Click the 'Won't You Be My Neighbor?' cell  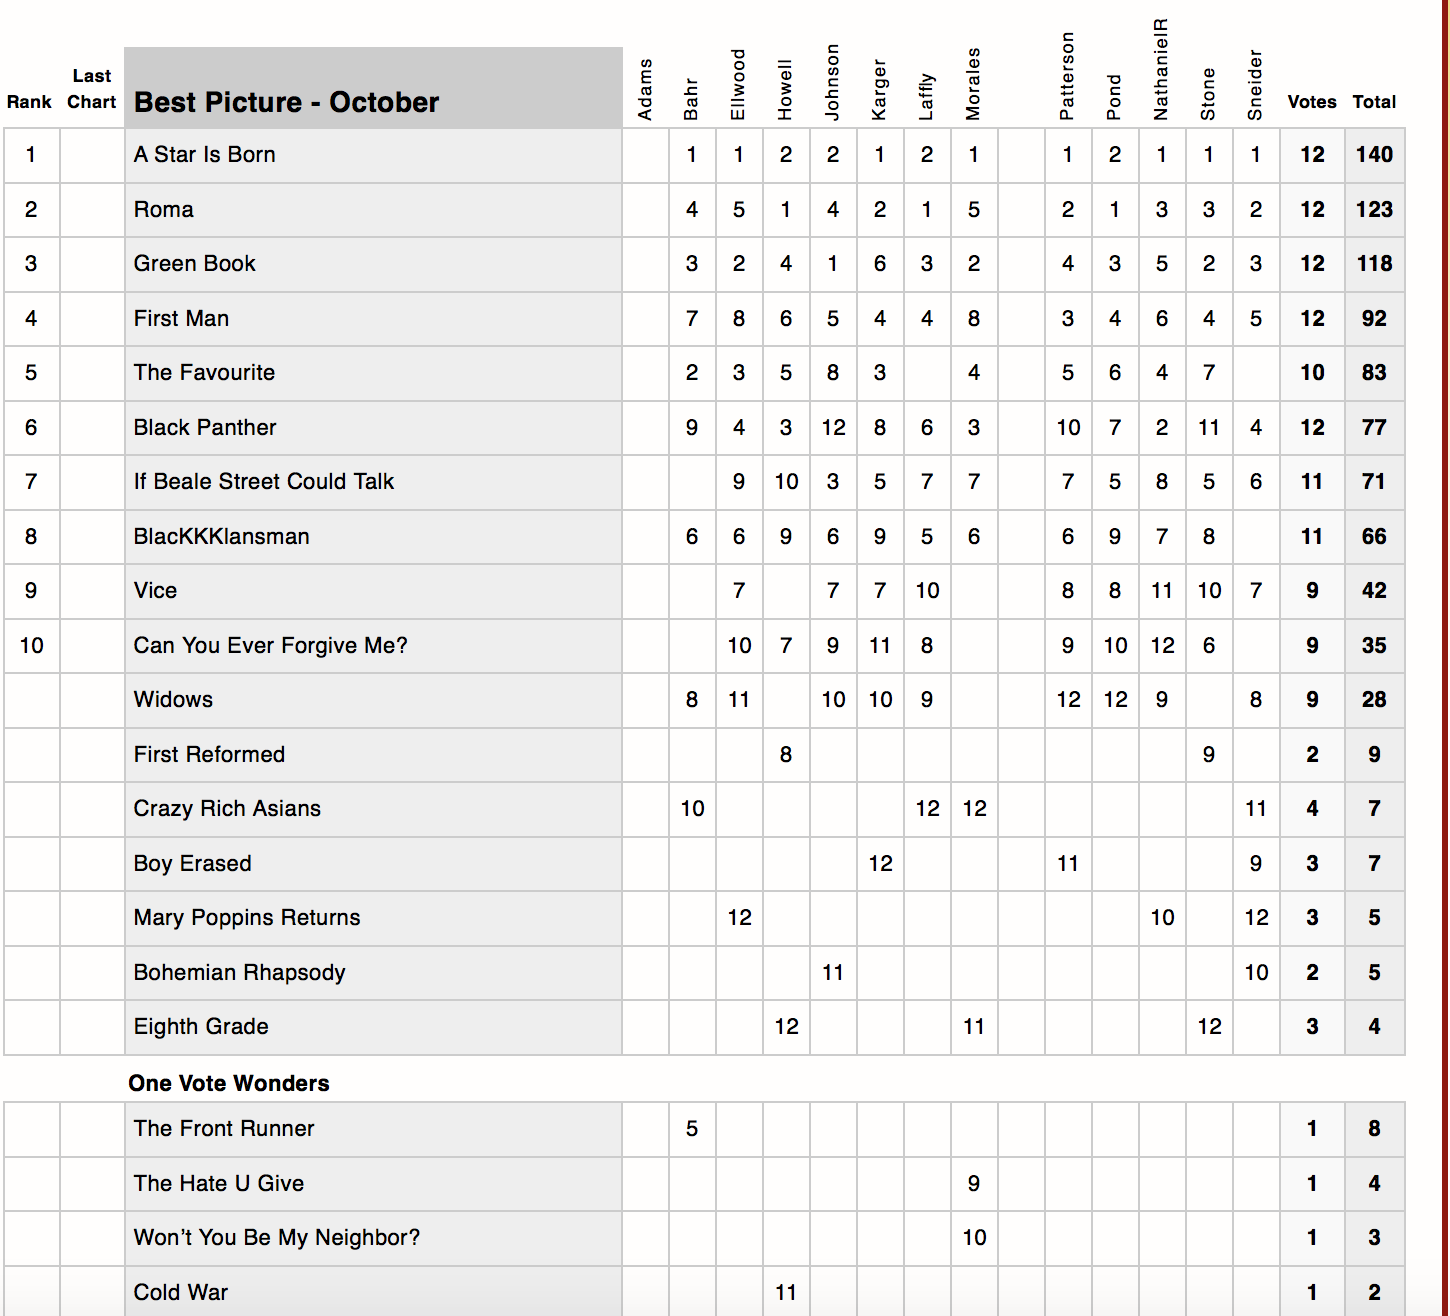tap(277, 1238)
